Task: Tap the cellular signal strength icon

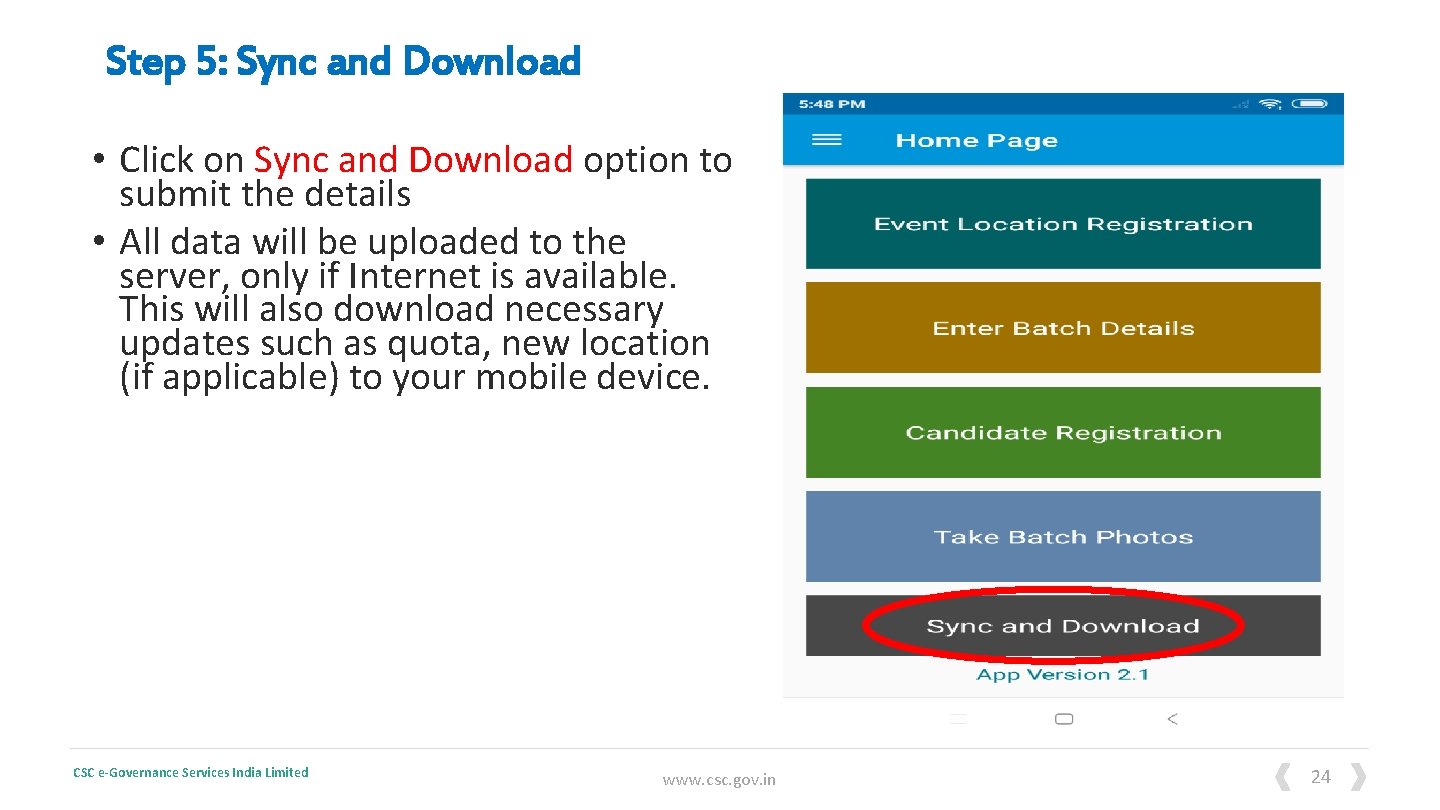Action: click(1243, 104)
